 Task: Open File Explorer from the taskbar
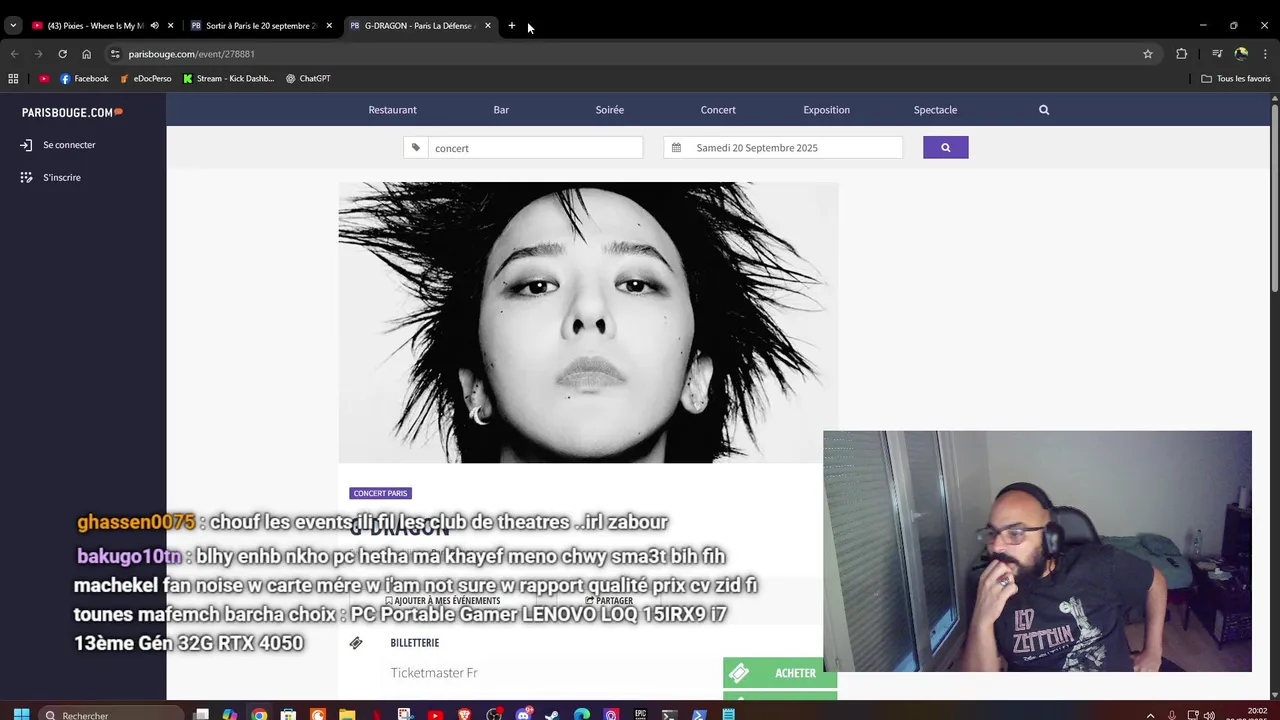[347, 715]
